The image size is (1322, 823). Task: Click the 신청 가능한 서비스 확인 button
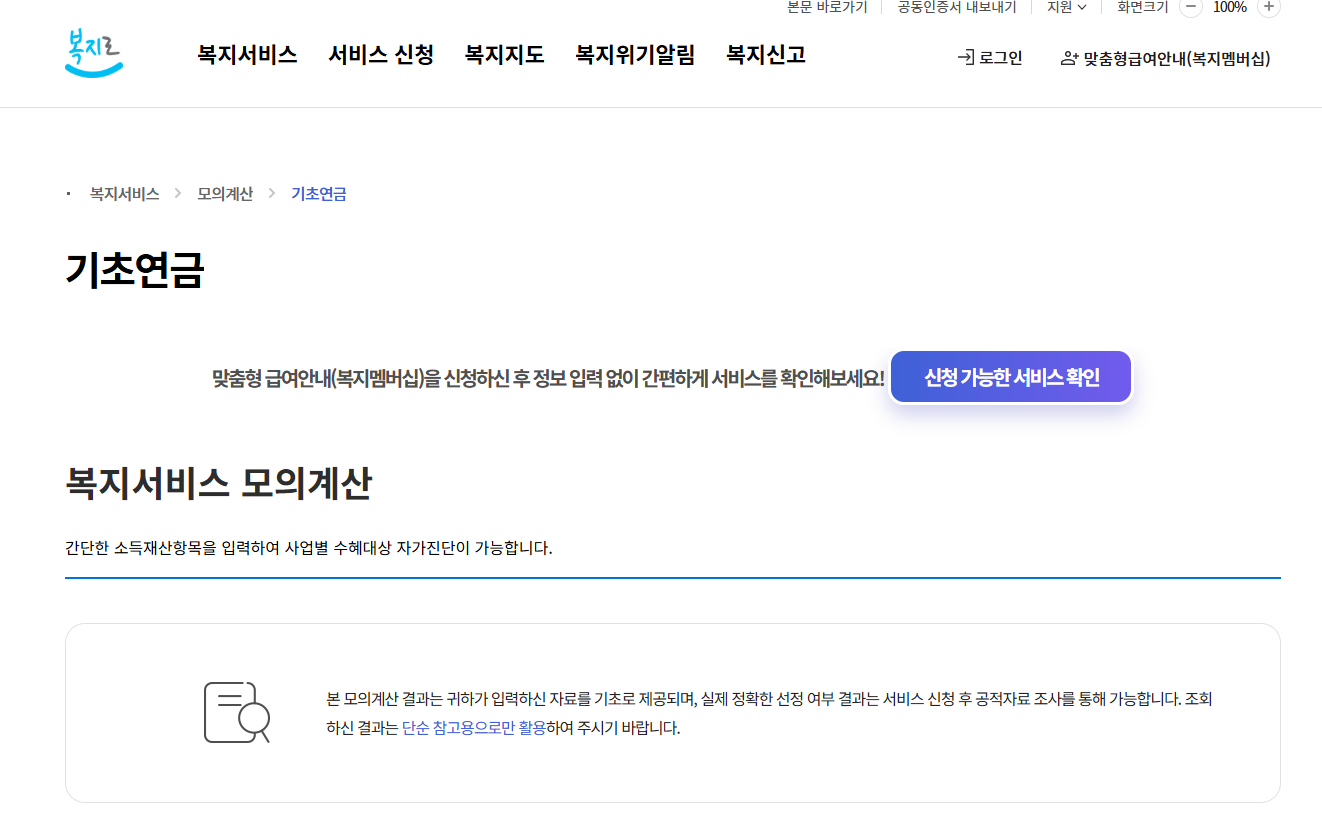click(x=1010, y=376)
